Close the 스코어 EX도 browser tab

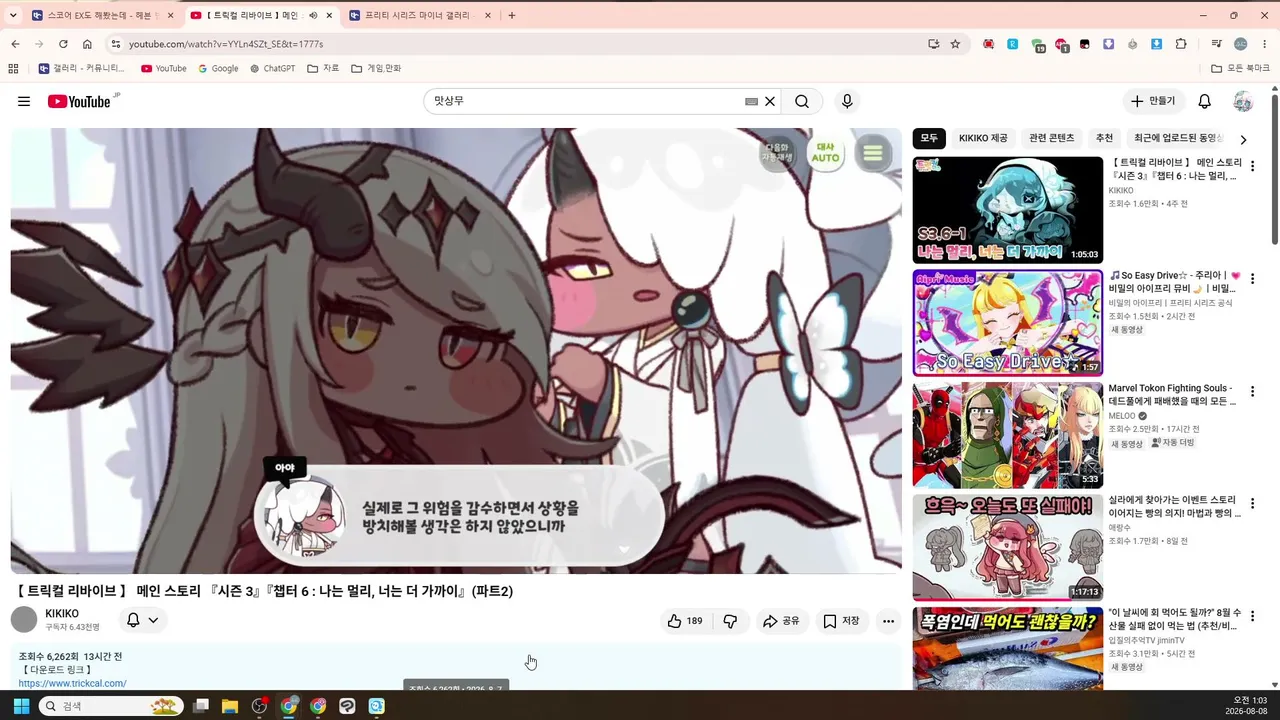click(171, 15)
